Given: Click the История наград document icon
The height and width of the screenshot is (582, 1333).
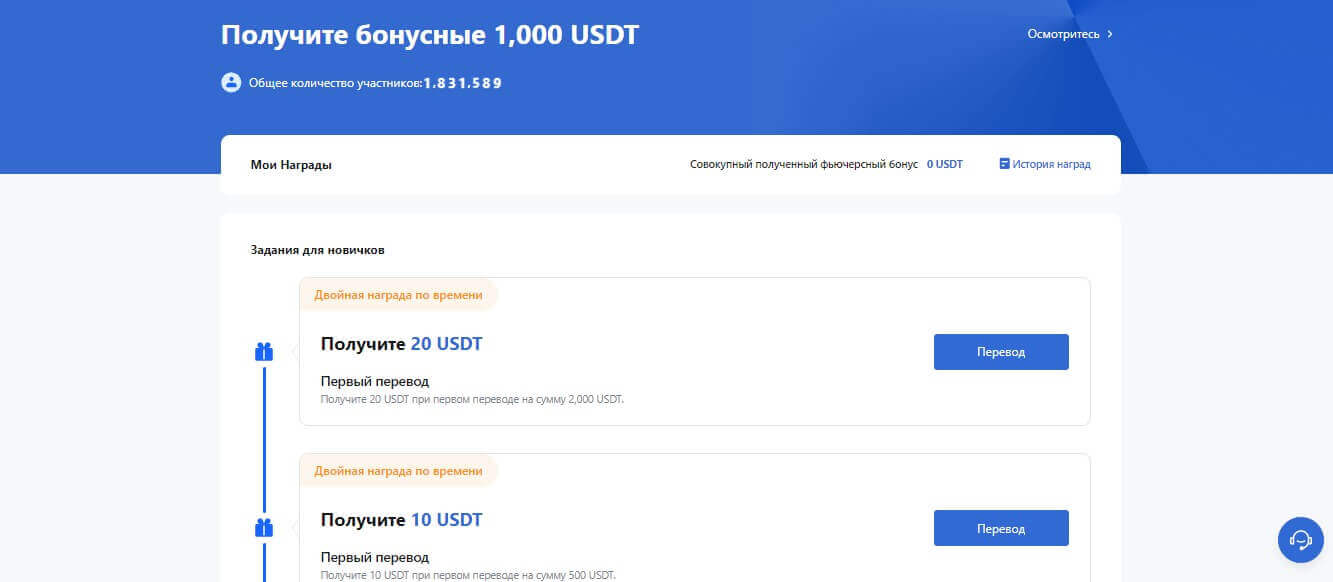Looking at the screenshot, I should [1004, 164].
